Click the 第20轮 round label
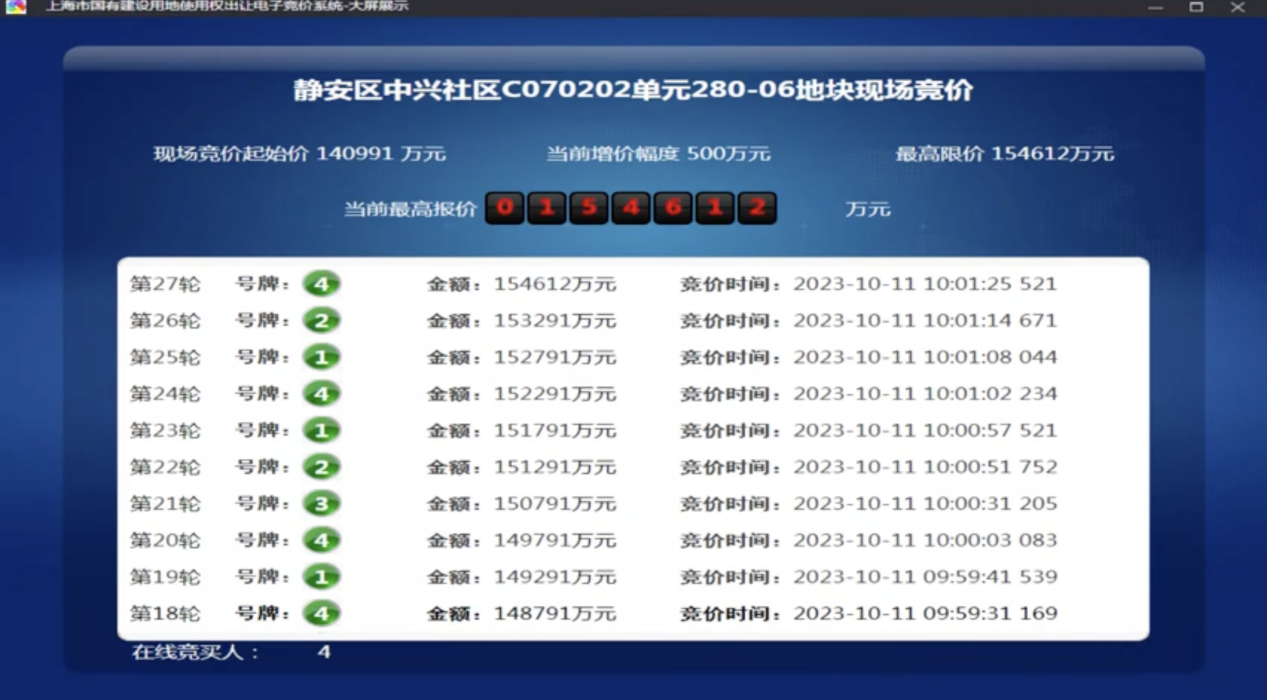 pos(165,540)
